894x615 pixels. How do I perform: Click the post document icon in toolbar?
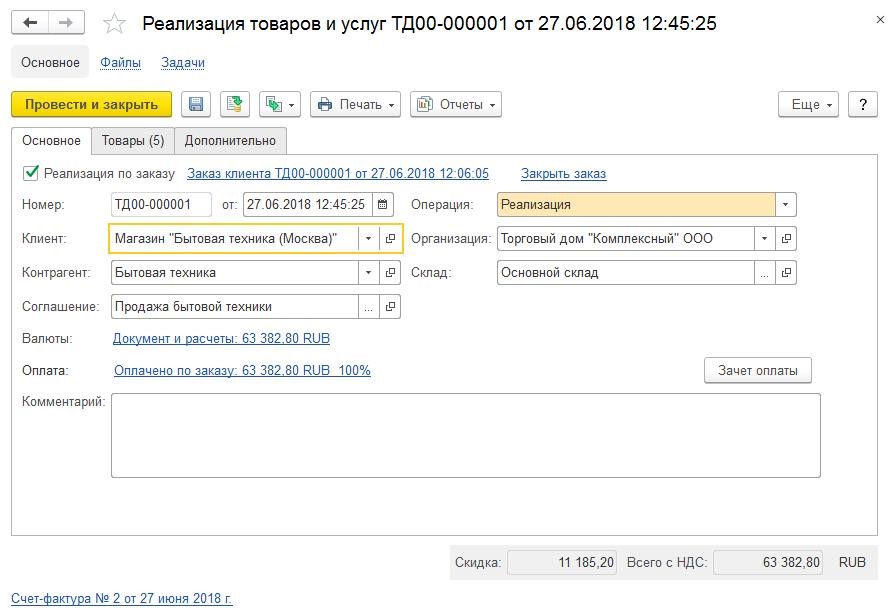(x=235, y=104)
